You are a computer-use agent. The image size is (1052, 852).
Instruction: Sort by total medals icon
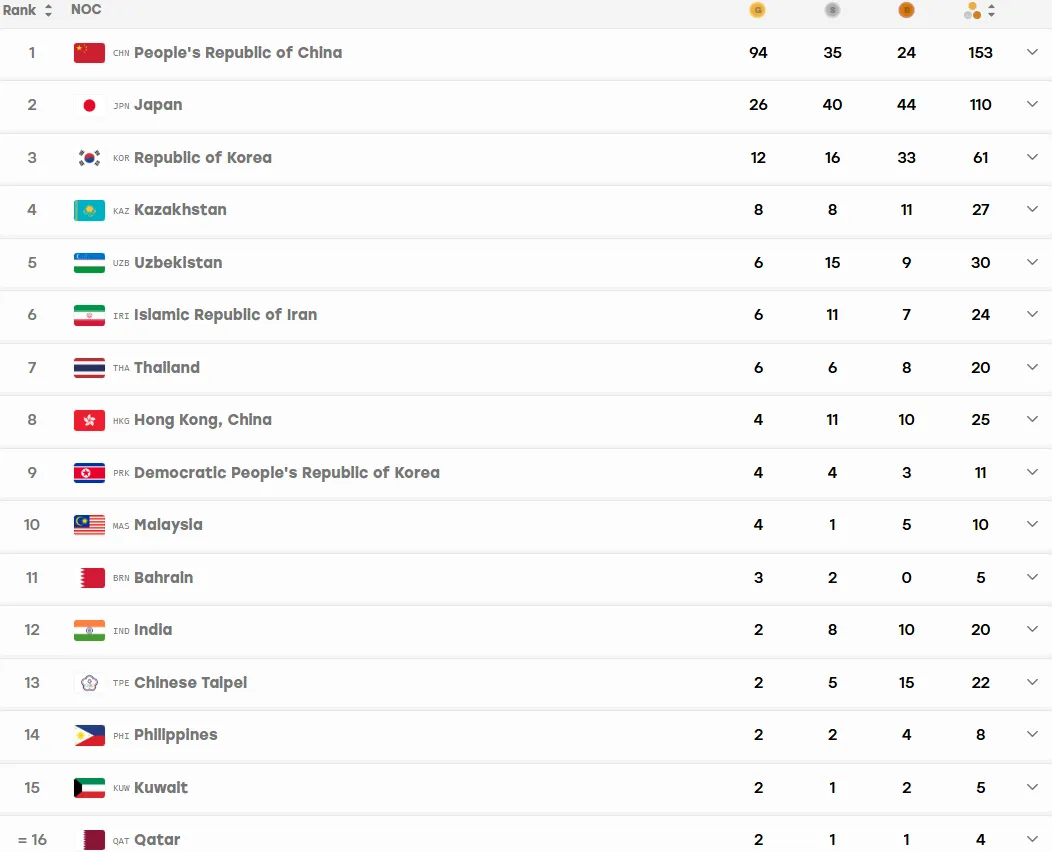click(x=979, y=11)
